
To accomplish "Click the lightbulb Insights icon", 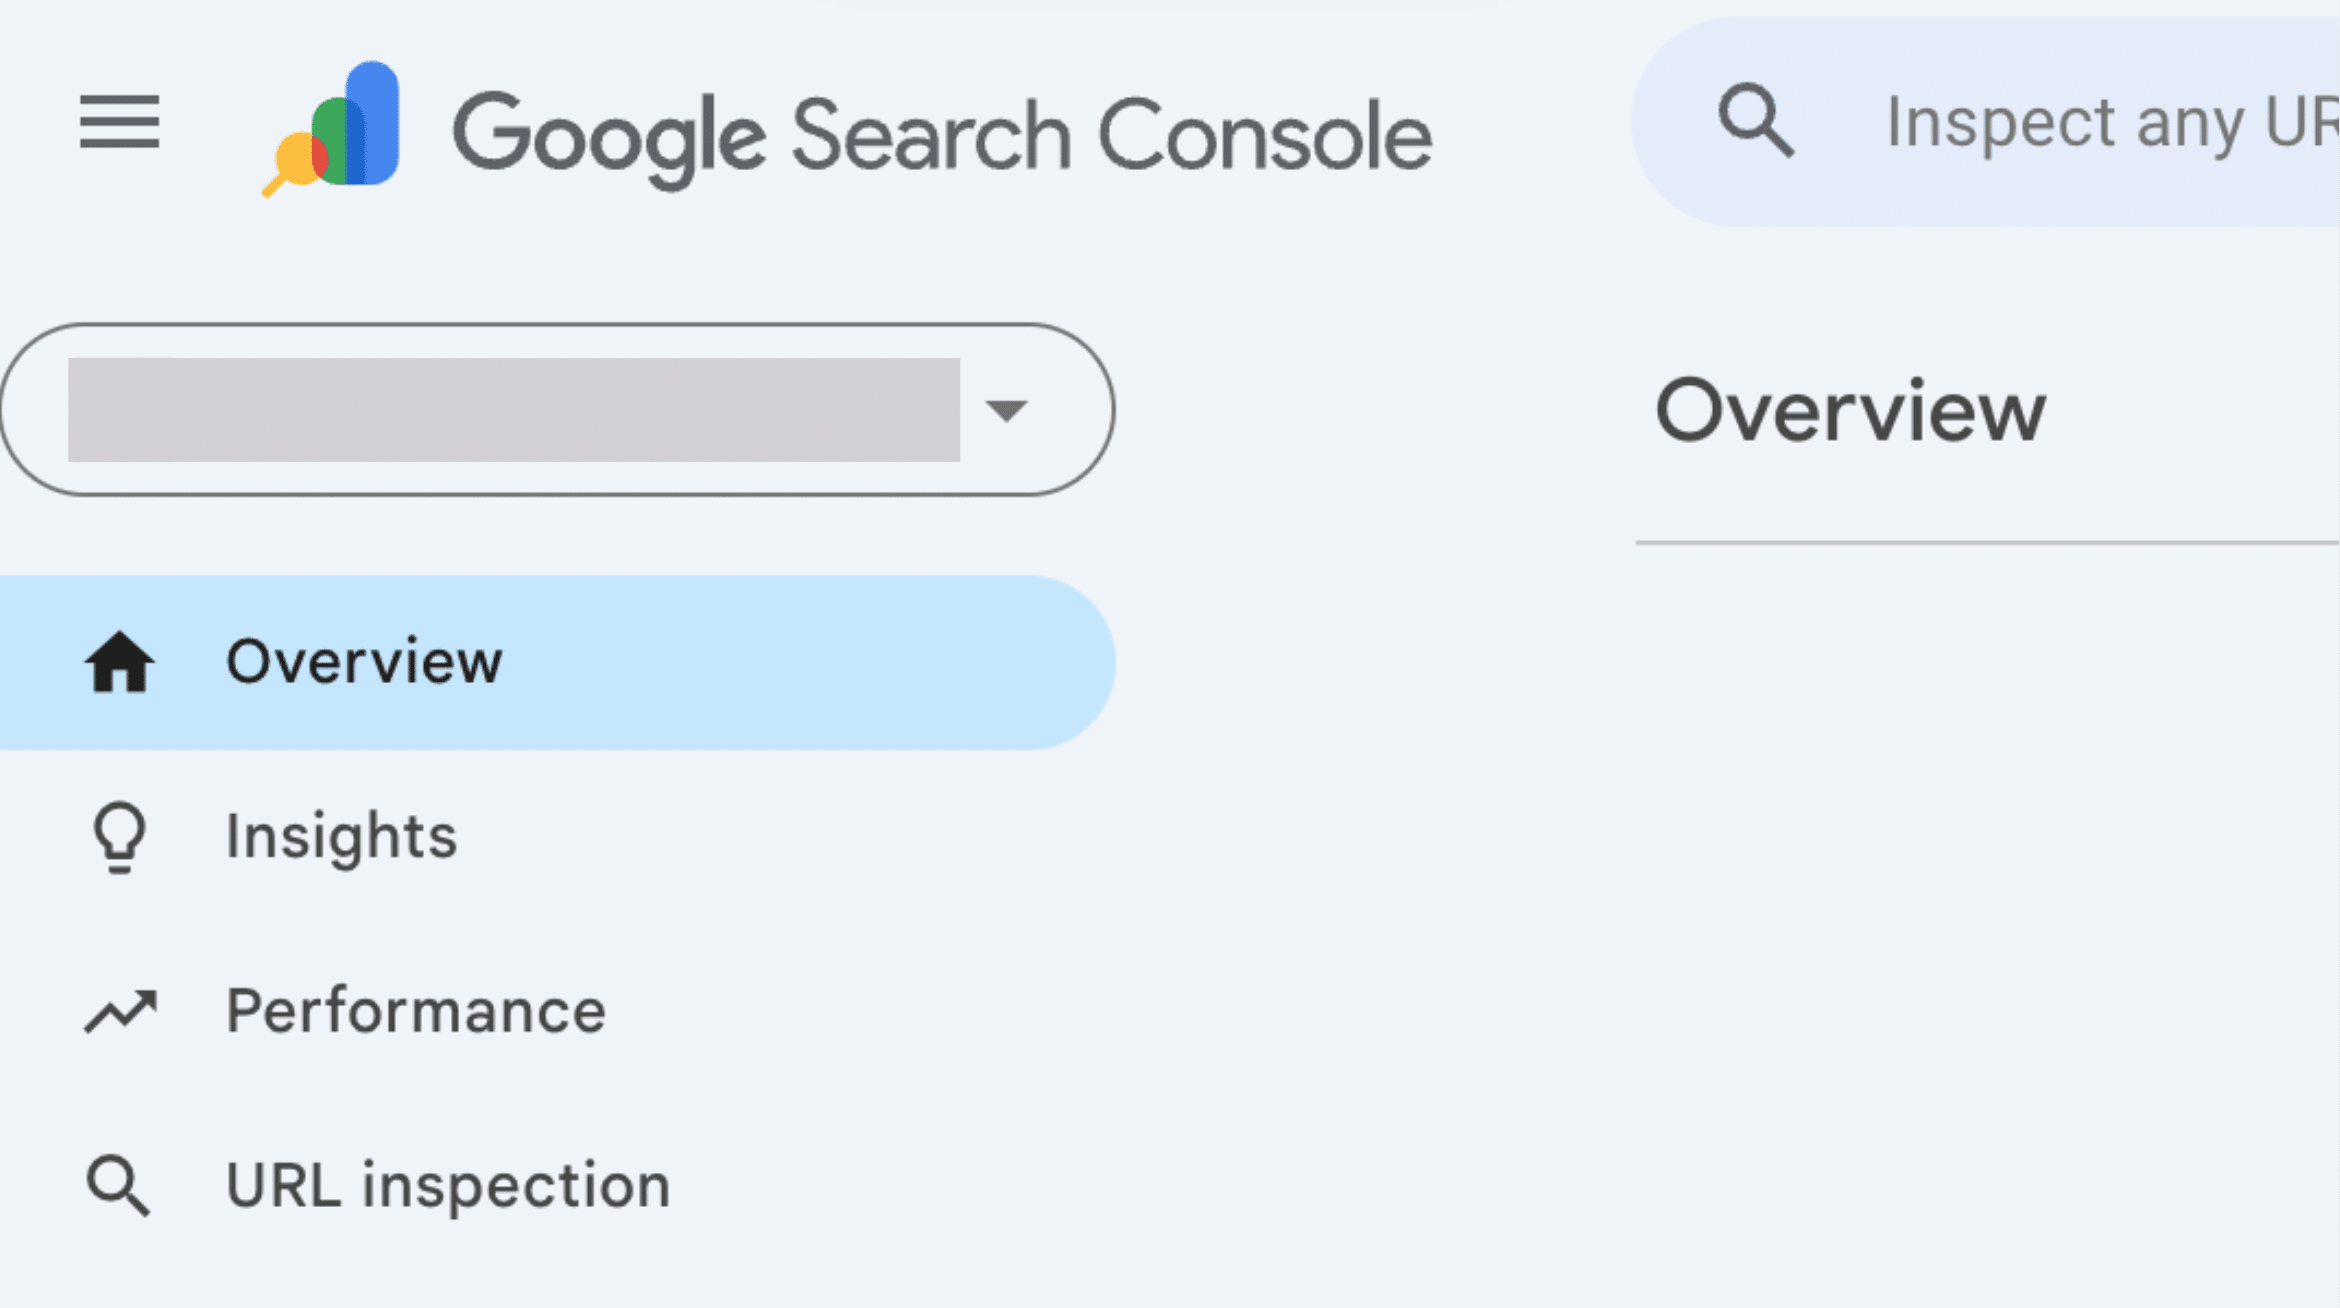I will point(120,838).
